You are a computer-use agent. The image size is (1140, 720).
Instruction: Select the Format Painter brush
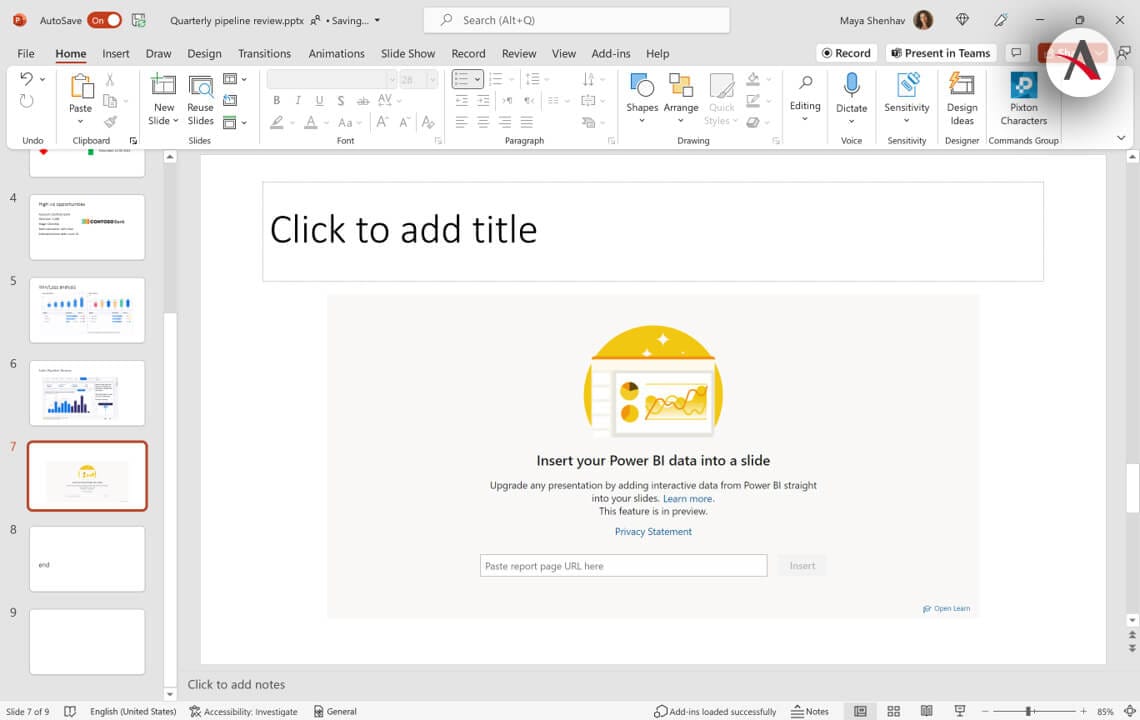tap(110, 122)
